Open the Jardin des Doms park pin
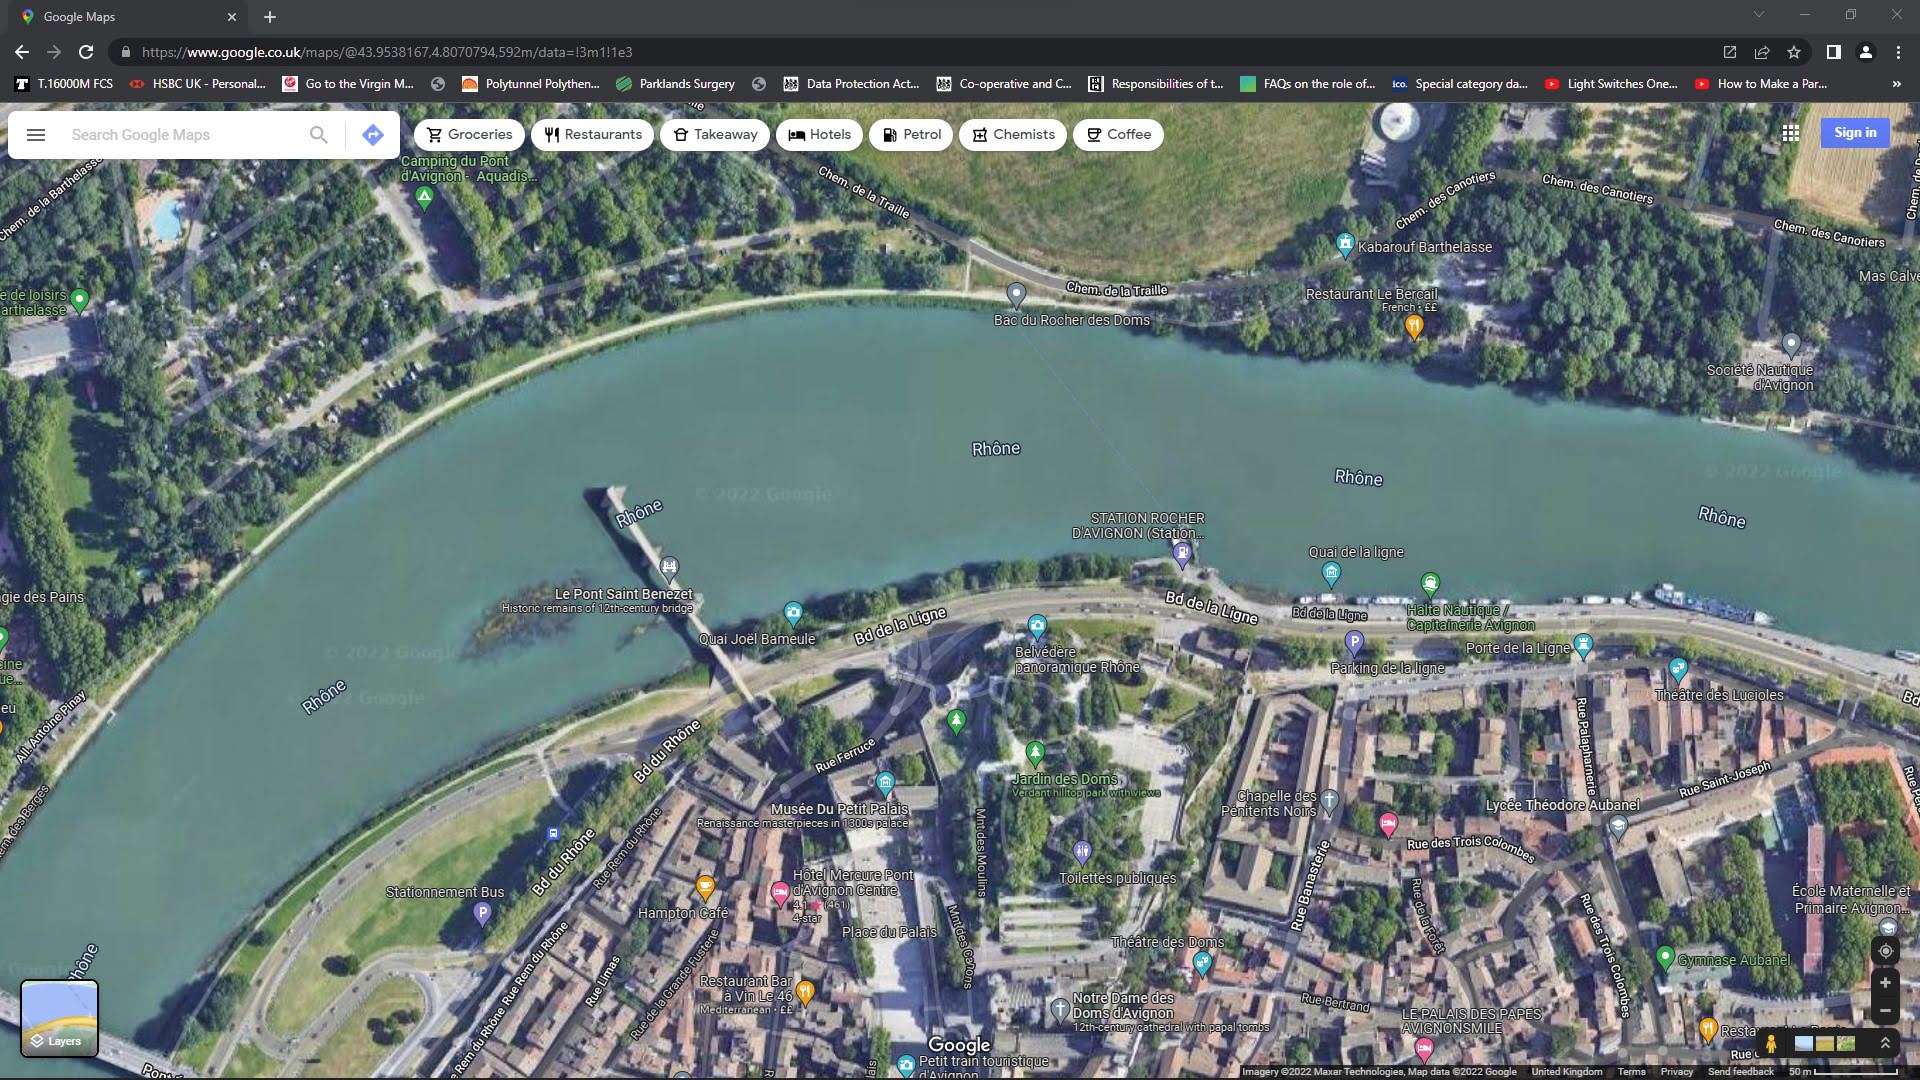The image size is (1920, 1080). click(x=1035, y=752)
